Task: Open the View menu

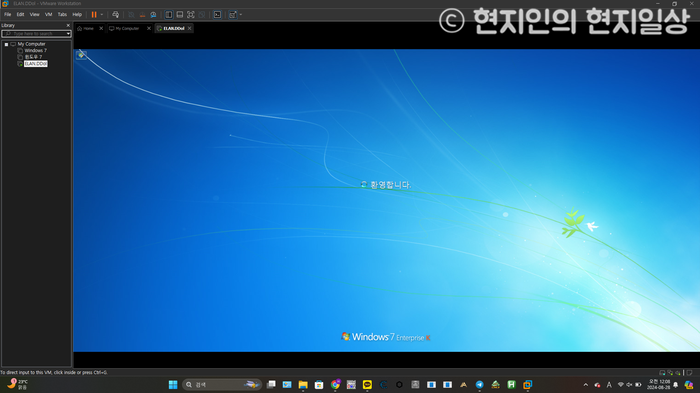Action: pyautogui.click(x=34, y=15)
